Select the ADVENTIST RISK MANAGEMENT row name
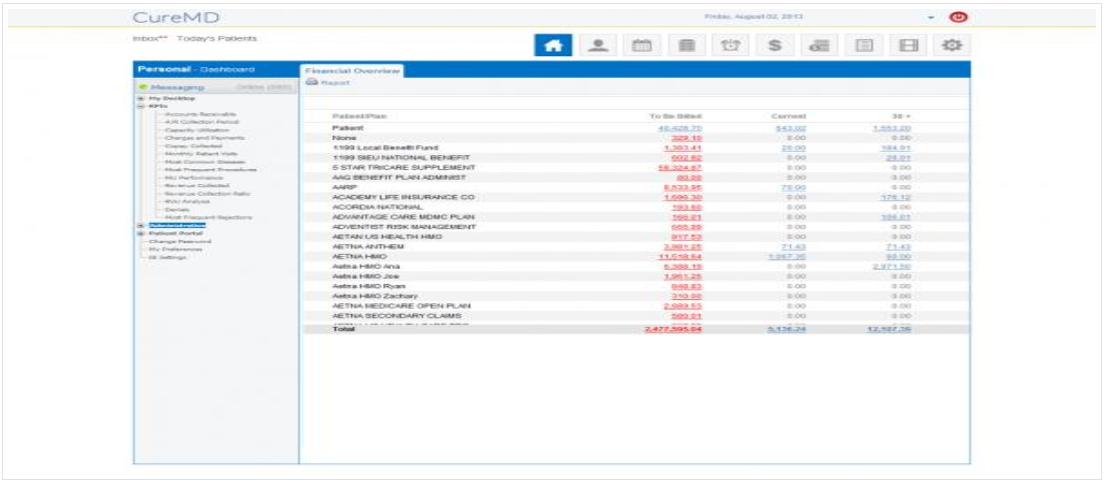This screenshot has height=483, width=1107. [403, 227]
